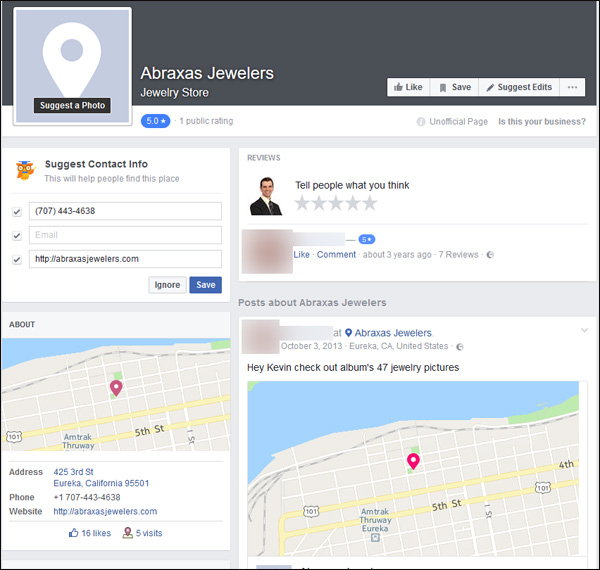The width and height of the screenshot is (600, 570).
Task: Click the reviewer's blurred profile picture
Action: pyautogui.click(x=267, y=251)
